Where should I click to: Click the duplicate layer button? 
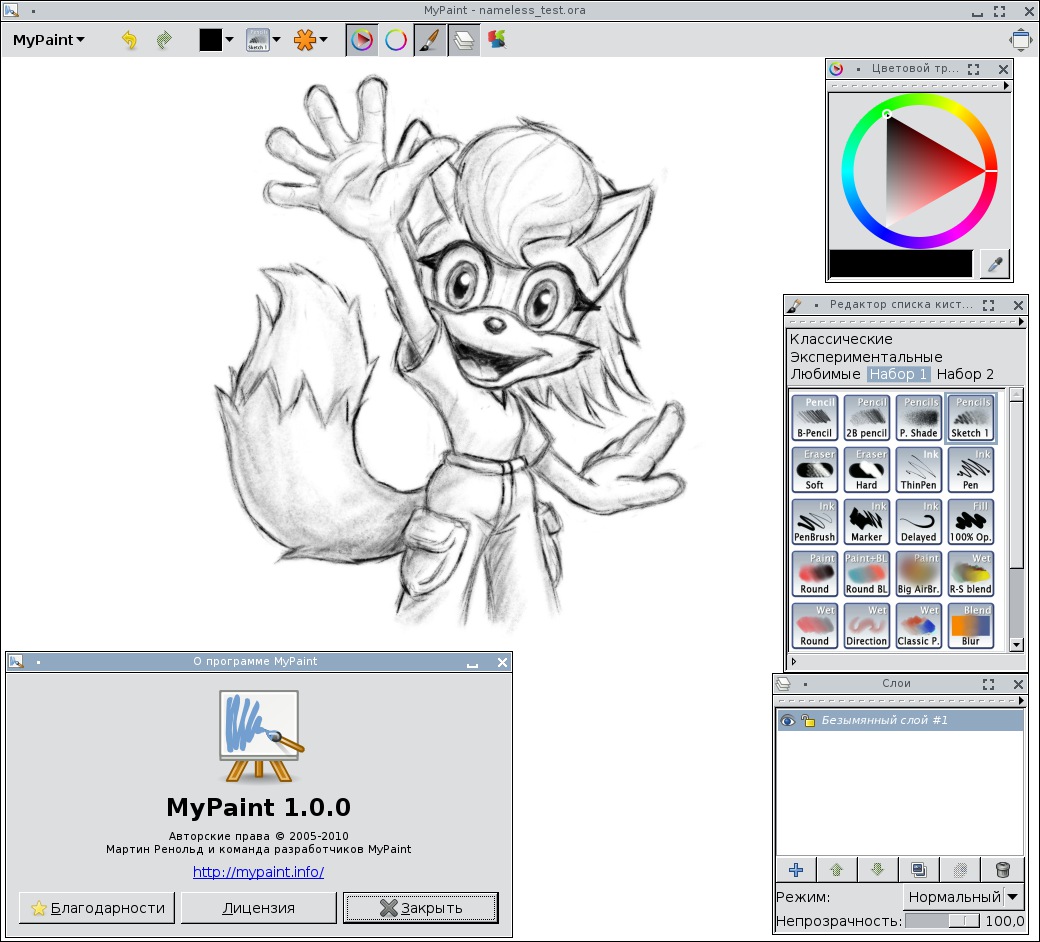tap(919, 869)
